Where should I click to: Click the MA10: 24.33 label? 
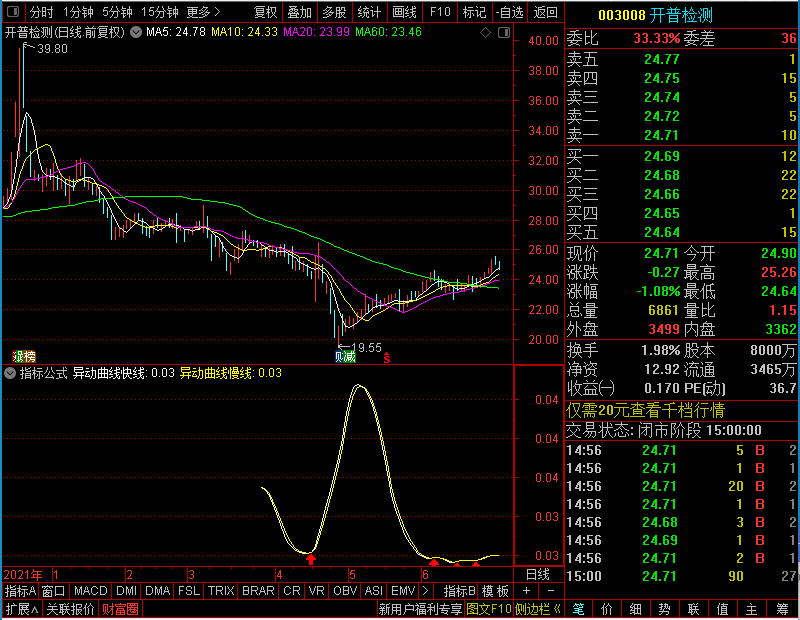coord(244,32)
